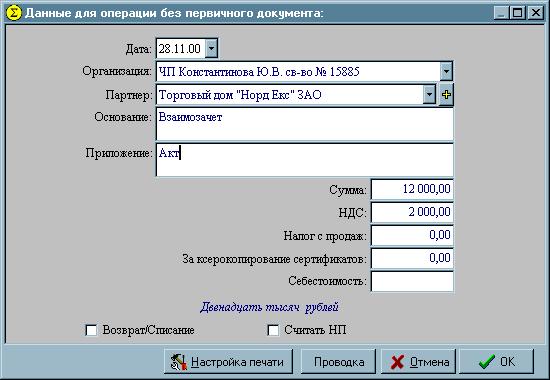Cancel the dialog with Отмена
This screenshot has height=380, width=550.
tap(418, 361)
